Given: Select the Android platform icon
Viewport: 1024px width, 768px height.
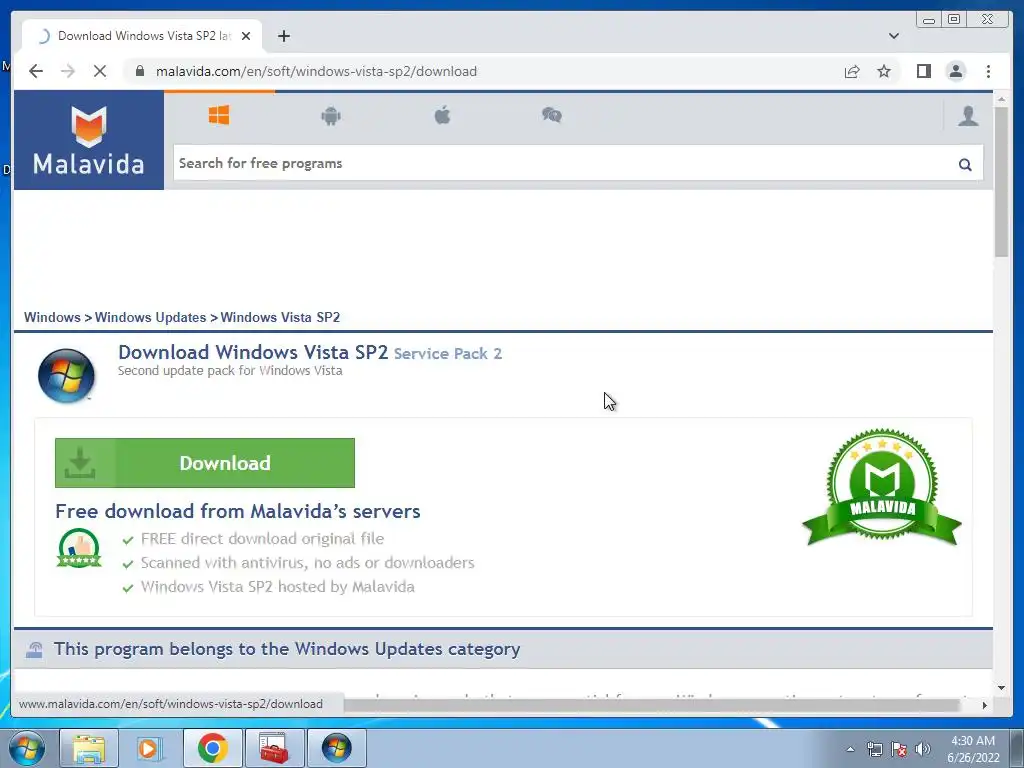Looking at the screenshot, I should point(331,116).
